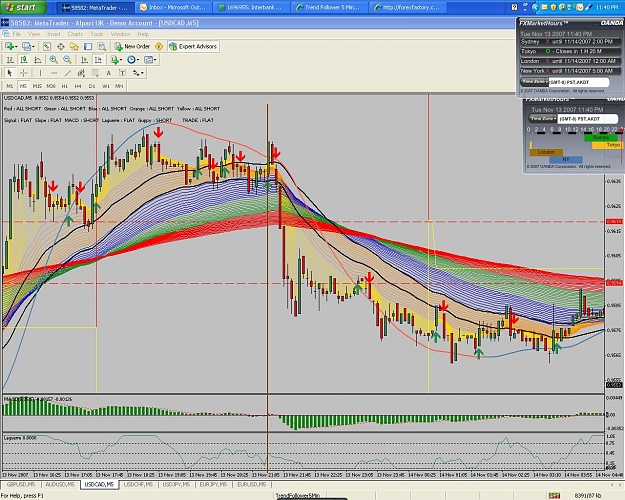The image size is (625, 500).
Task: Select the horizontal line drawing tool
Action: pyautogui.click(x=54, y=73)
